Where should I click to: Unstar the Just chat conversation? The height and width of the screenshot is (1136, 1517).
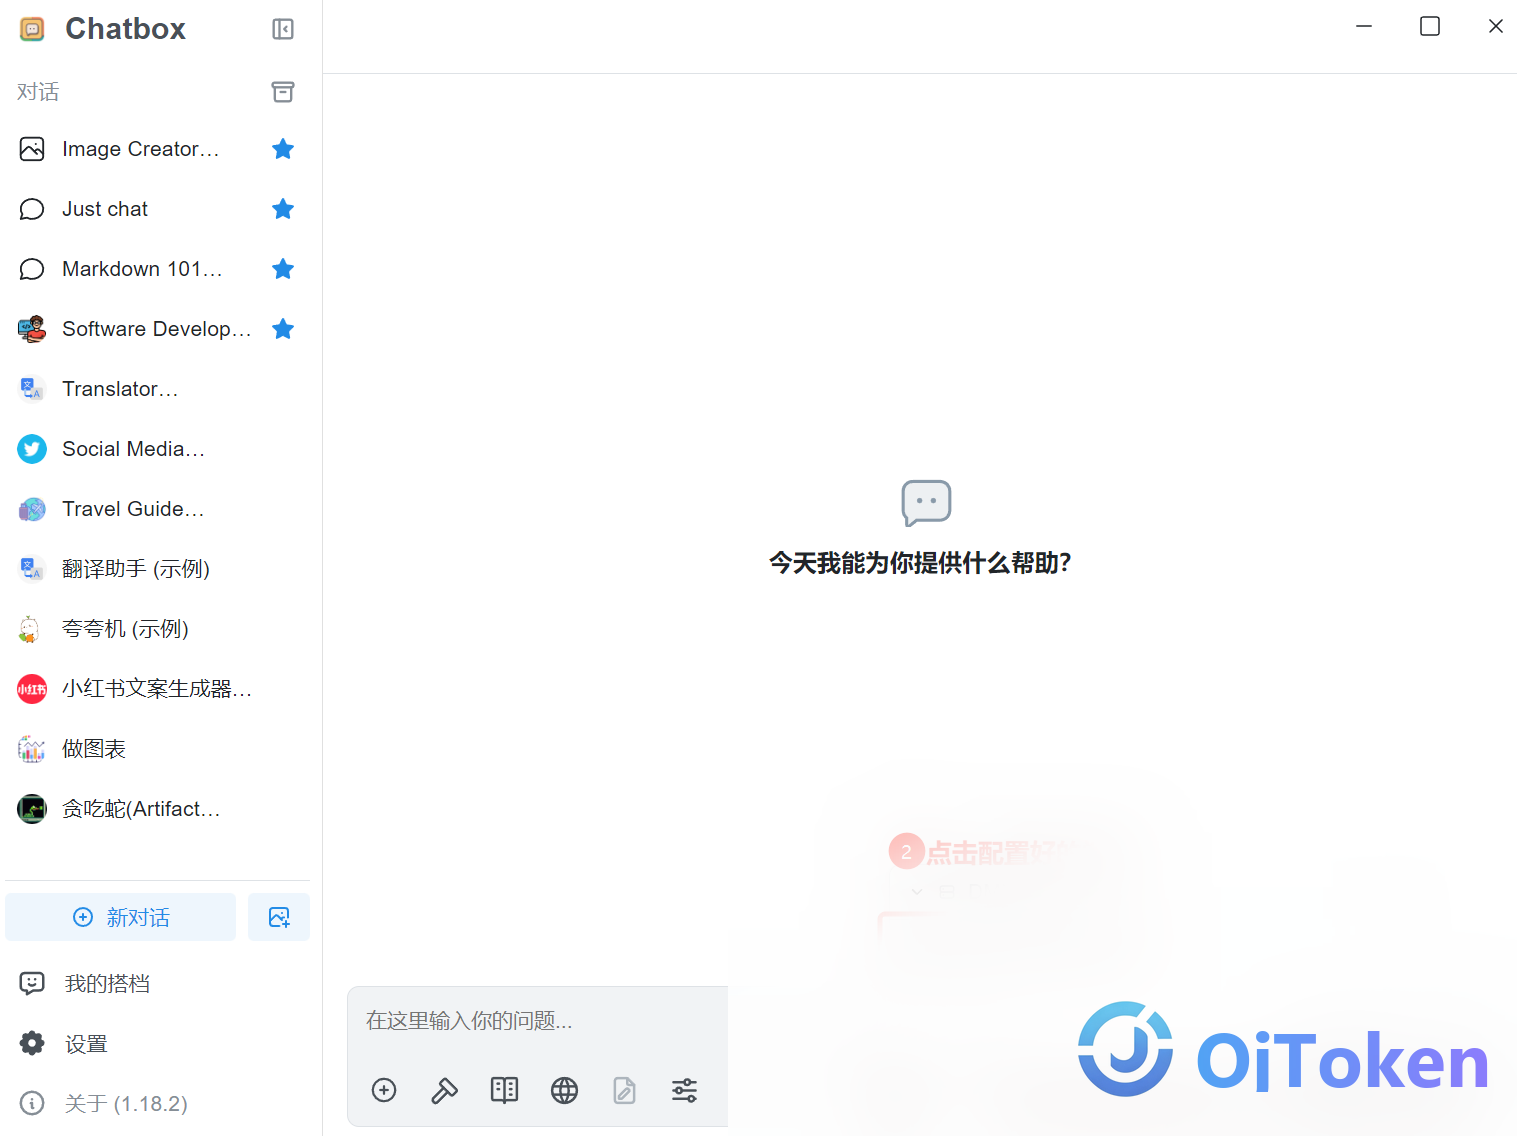(283, 209)
